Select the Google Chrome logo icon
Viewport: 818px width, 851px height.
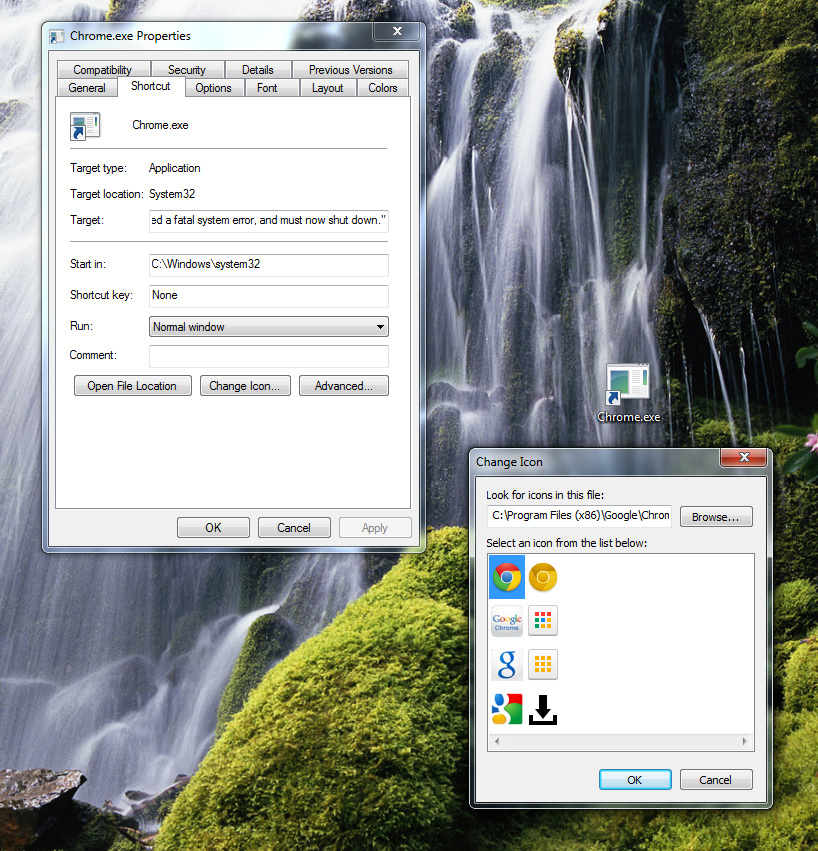click(506, 621)
